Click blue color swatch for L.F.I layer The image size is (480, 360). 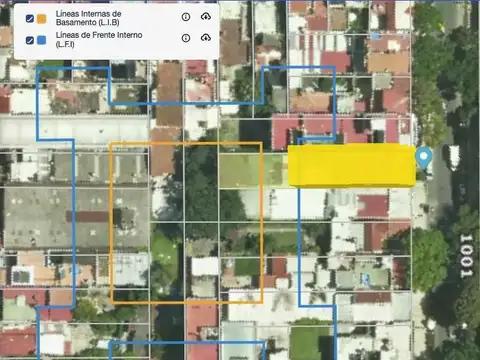pos(42,40)
